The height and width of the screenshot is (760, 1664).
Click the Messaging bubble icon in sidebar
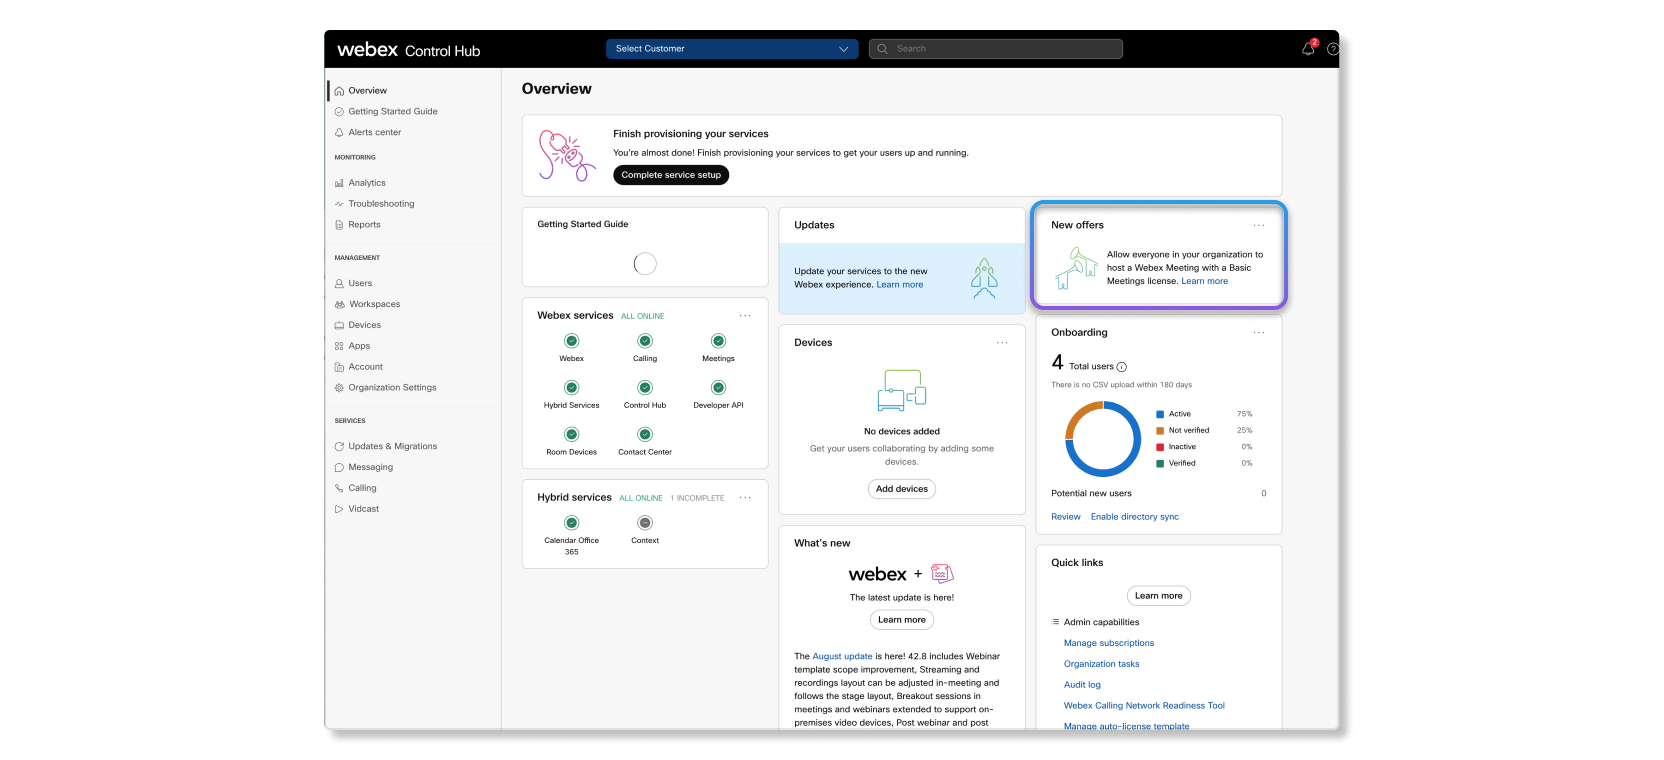339,468
